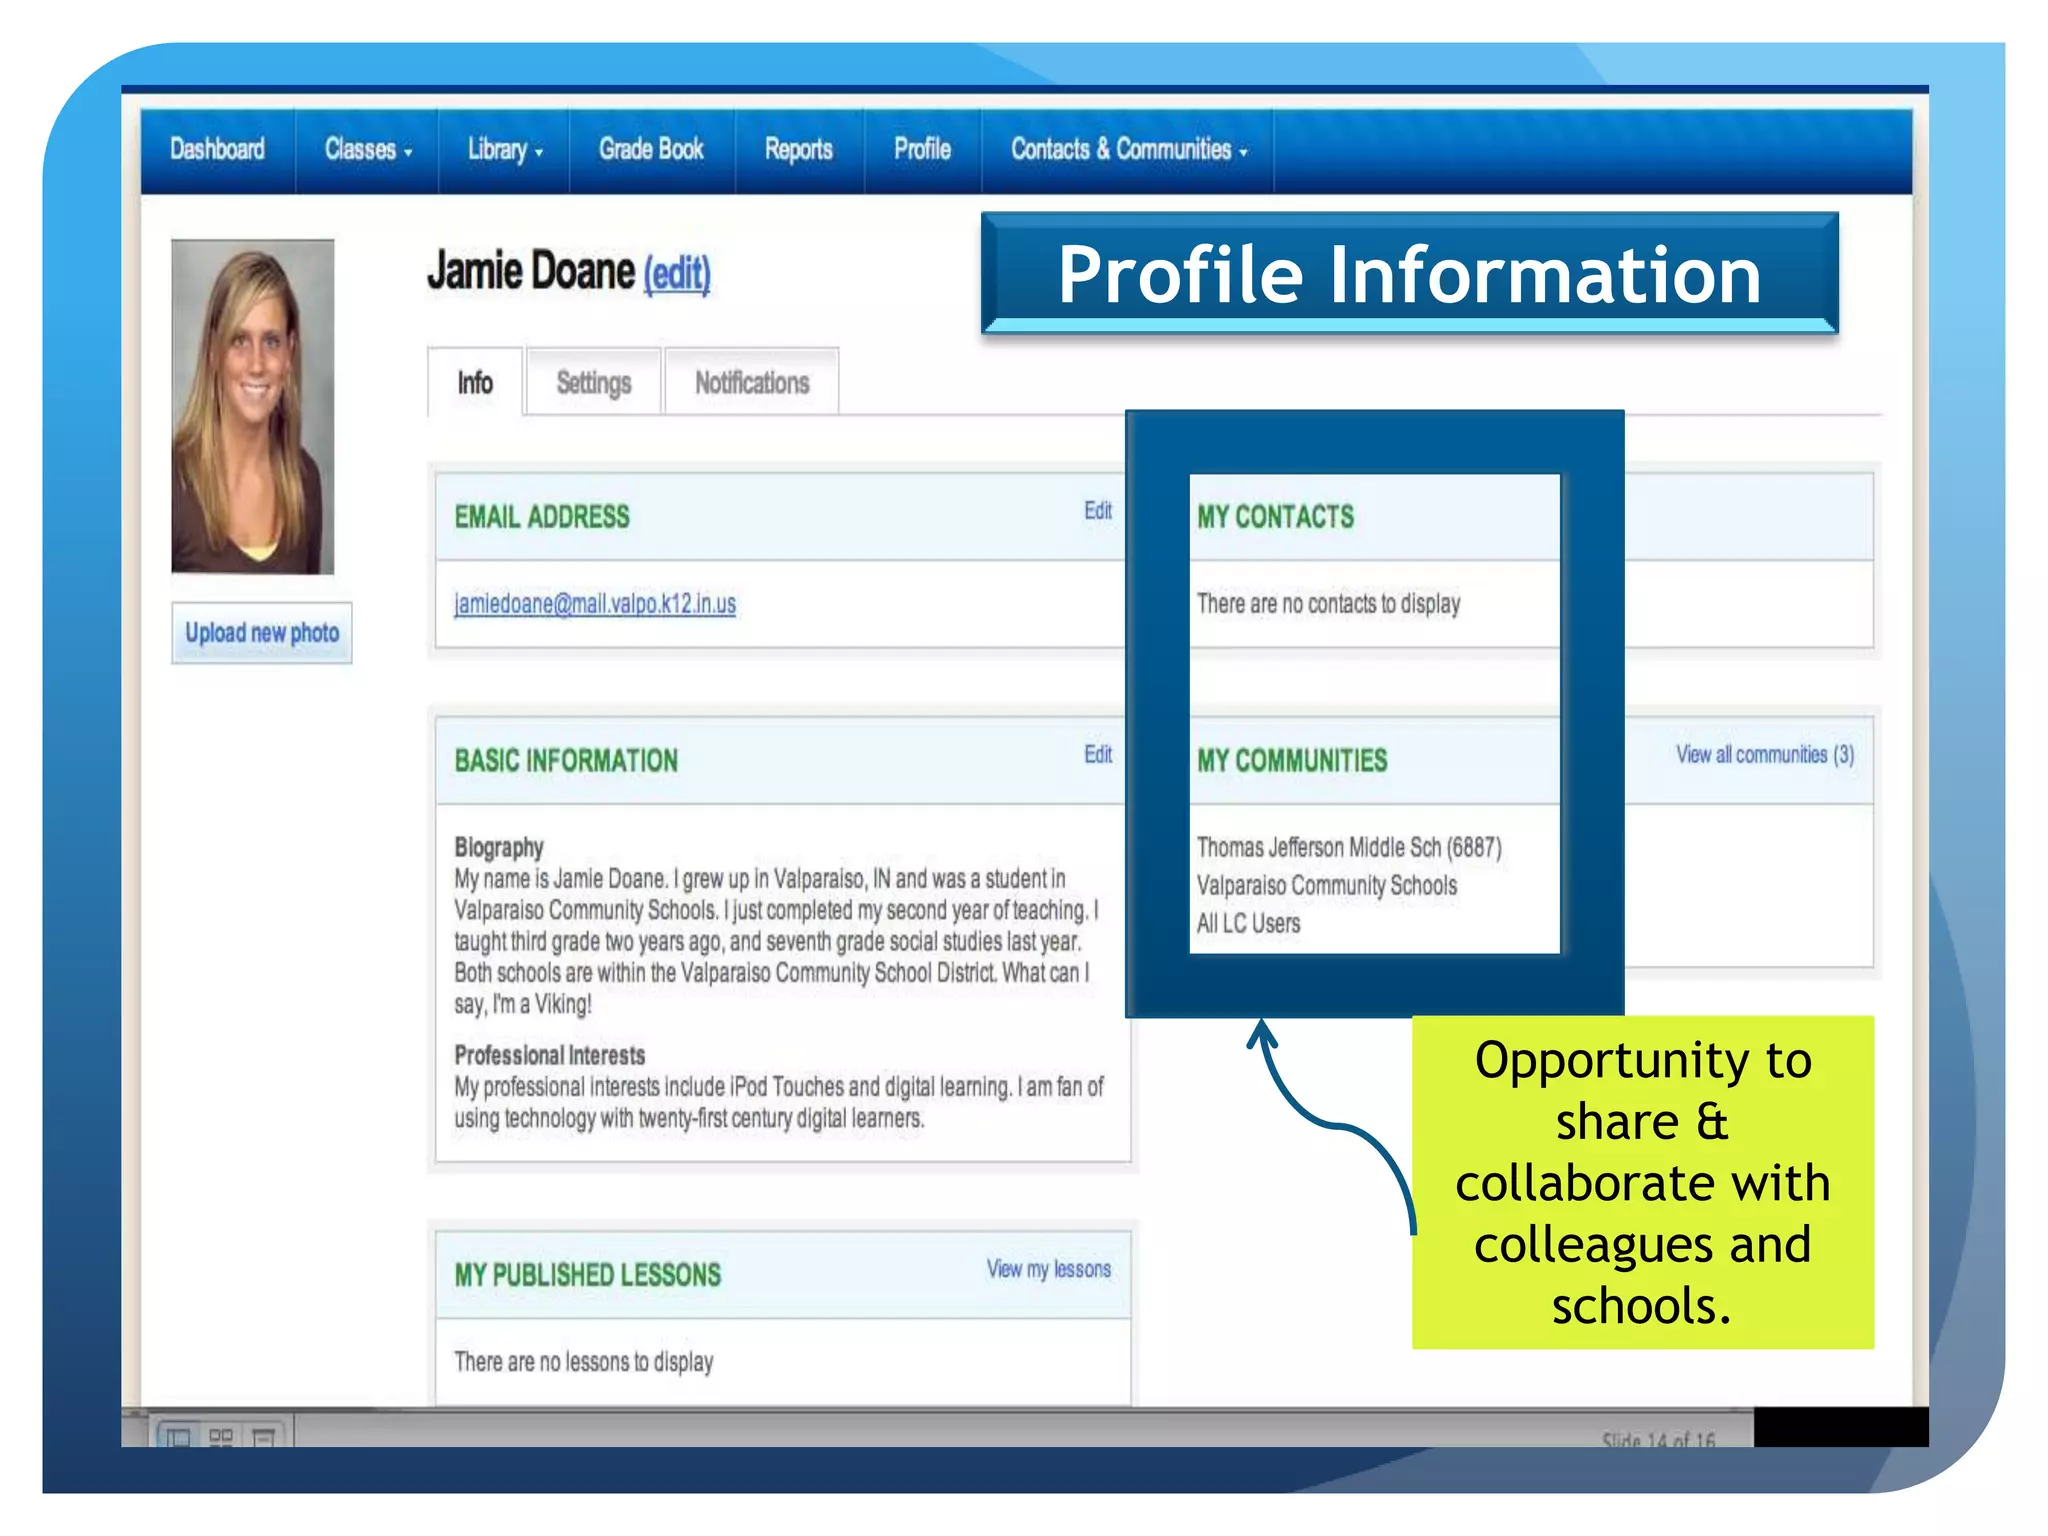Open View all communities (3) link

[x=1764, y=755]
